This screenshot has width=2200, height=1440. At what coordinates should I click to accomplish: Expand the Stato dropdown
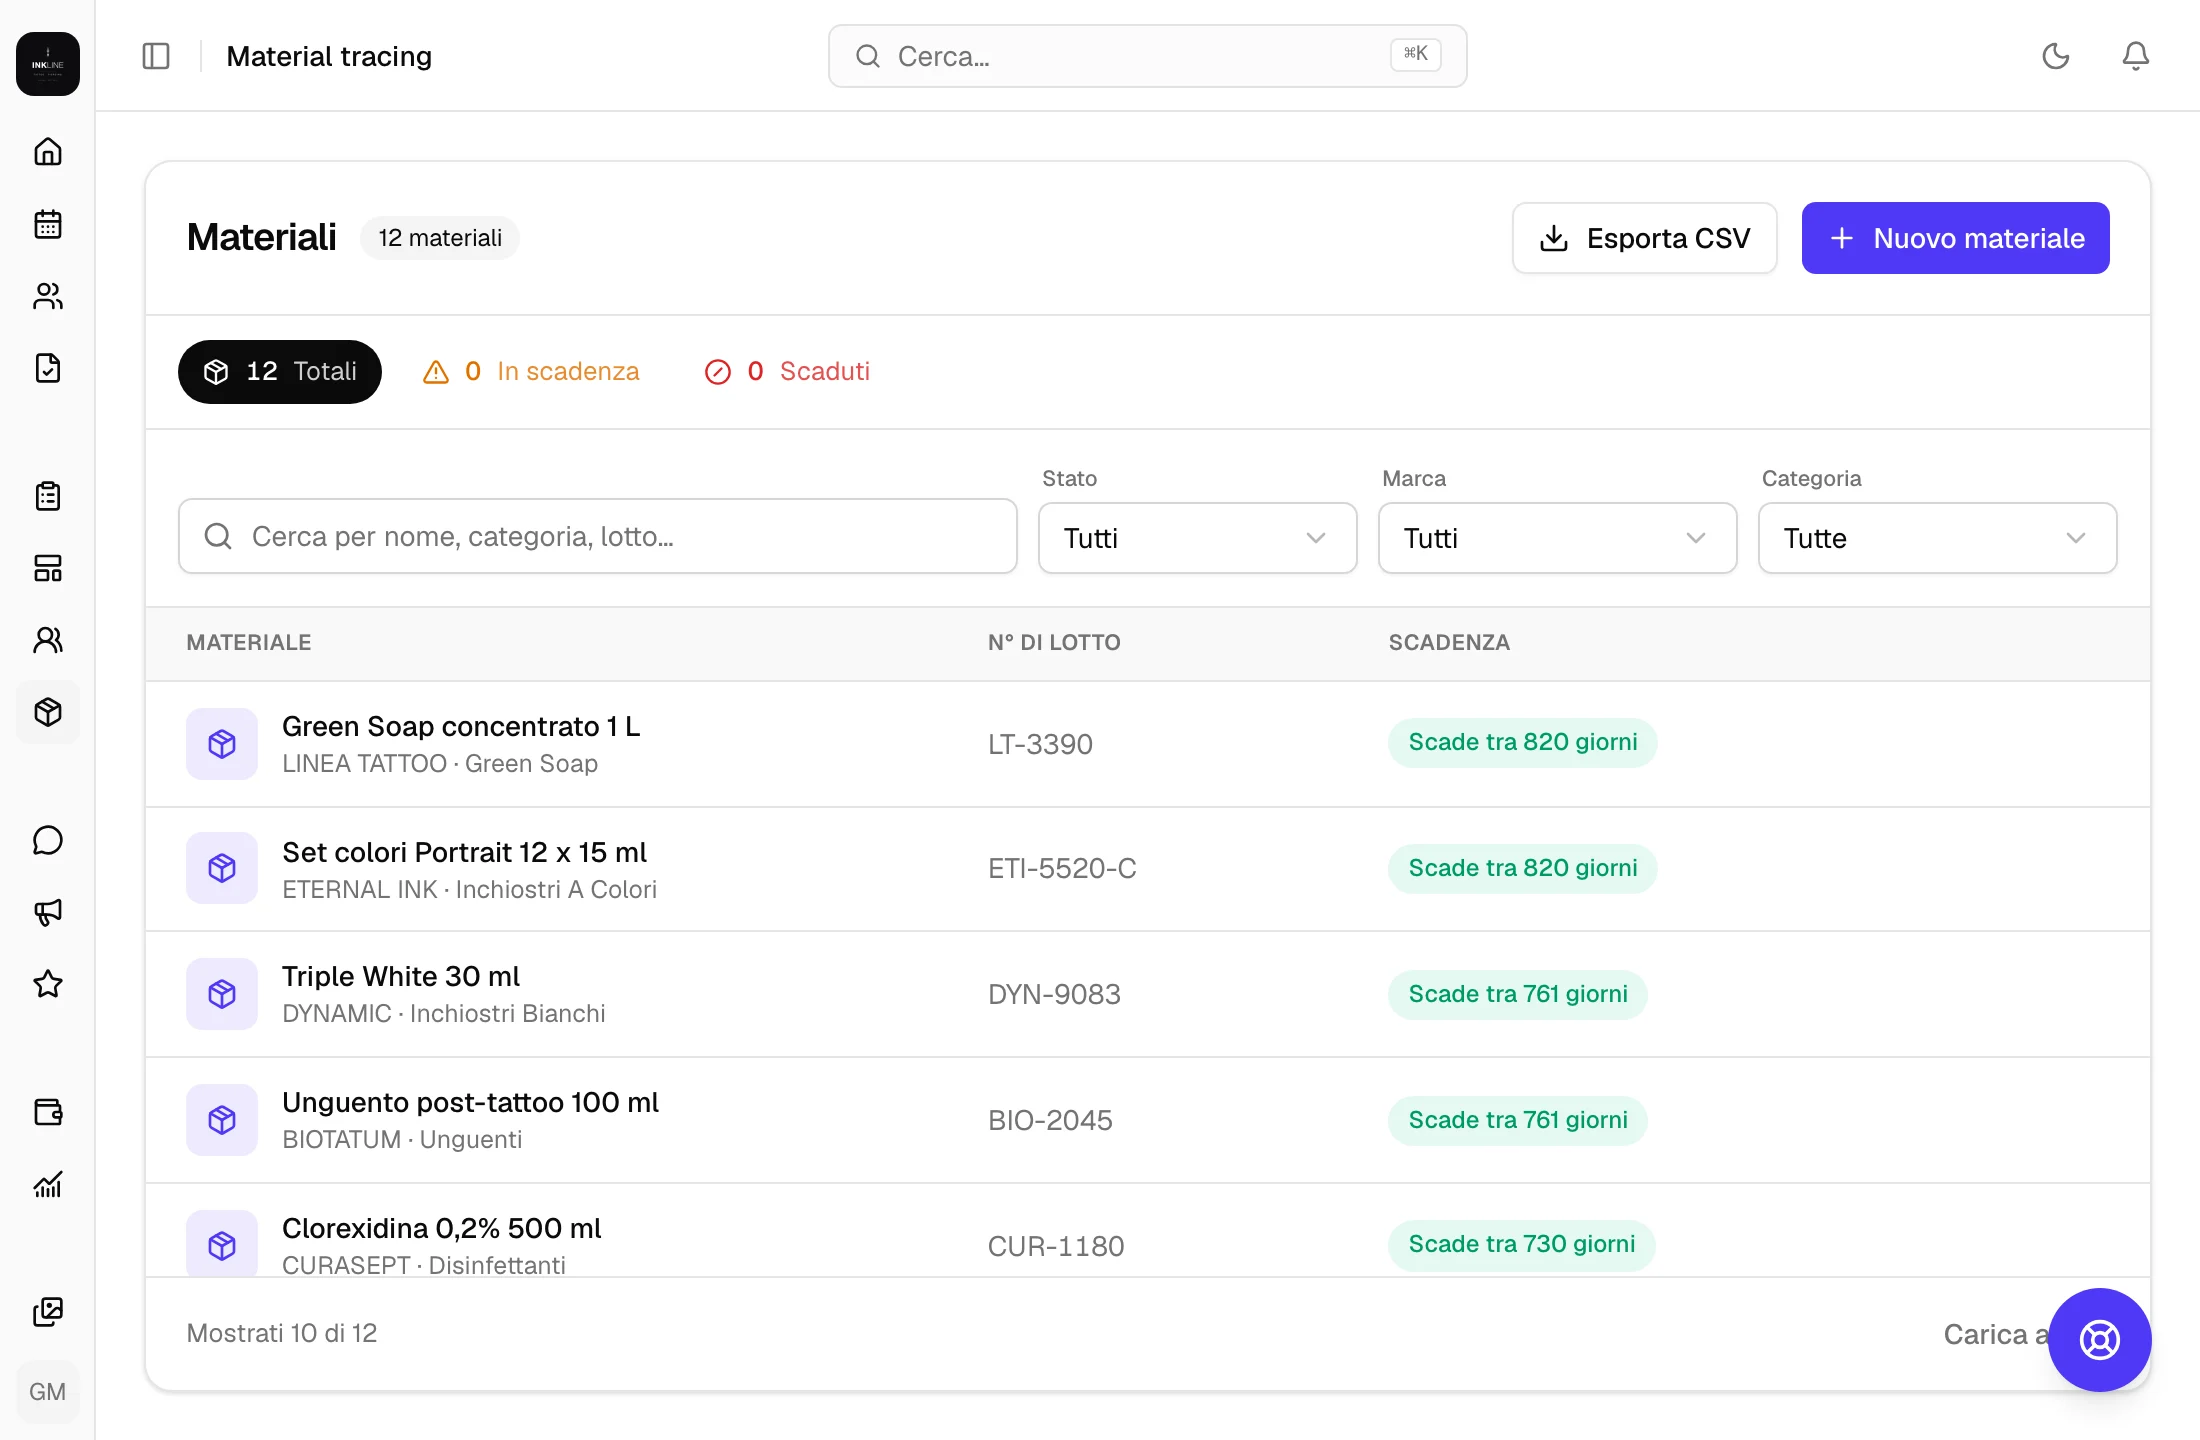(1198, 538)
